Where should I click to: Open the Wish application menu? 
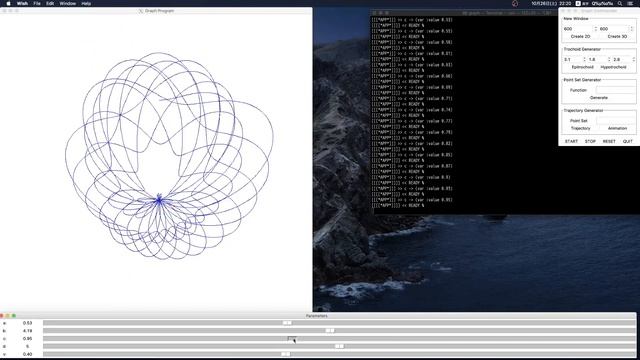pos(22,3)
